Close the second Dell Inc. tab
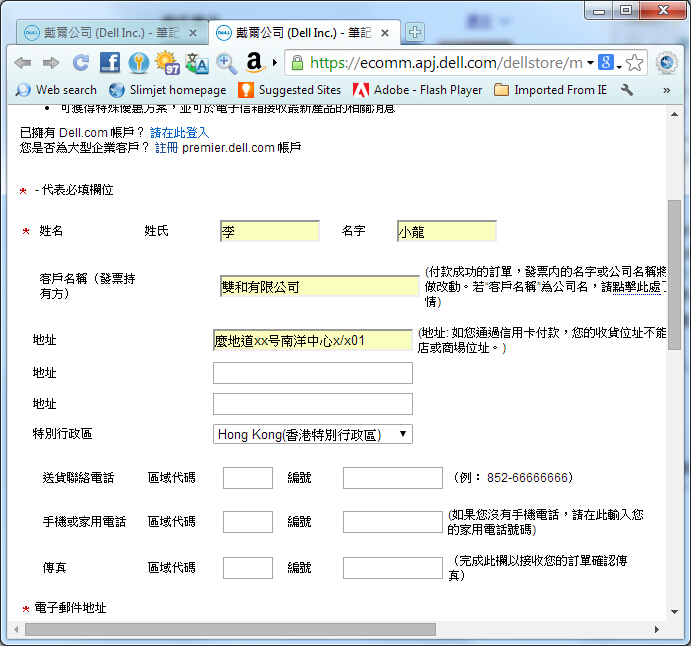This screenshot has width=691, height=646. [385, 33]
